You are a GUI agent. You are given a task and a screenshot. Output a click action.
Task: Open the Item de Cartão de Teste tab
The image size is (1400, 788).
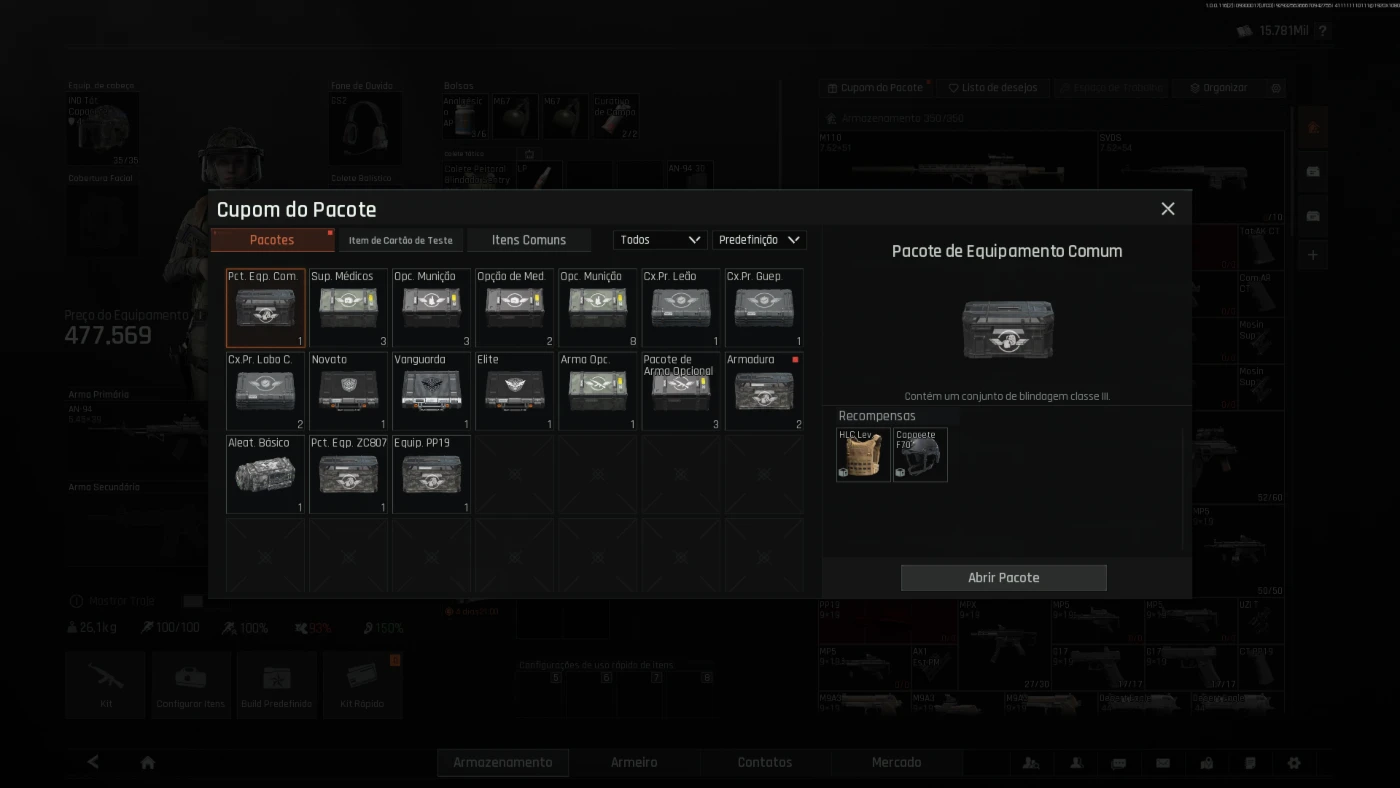(400, 240)
